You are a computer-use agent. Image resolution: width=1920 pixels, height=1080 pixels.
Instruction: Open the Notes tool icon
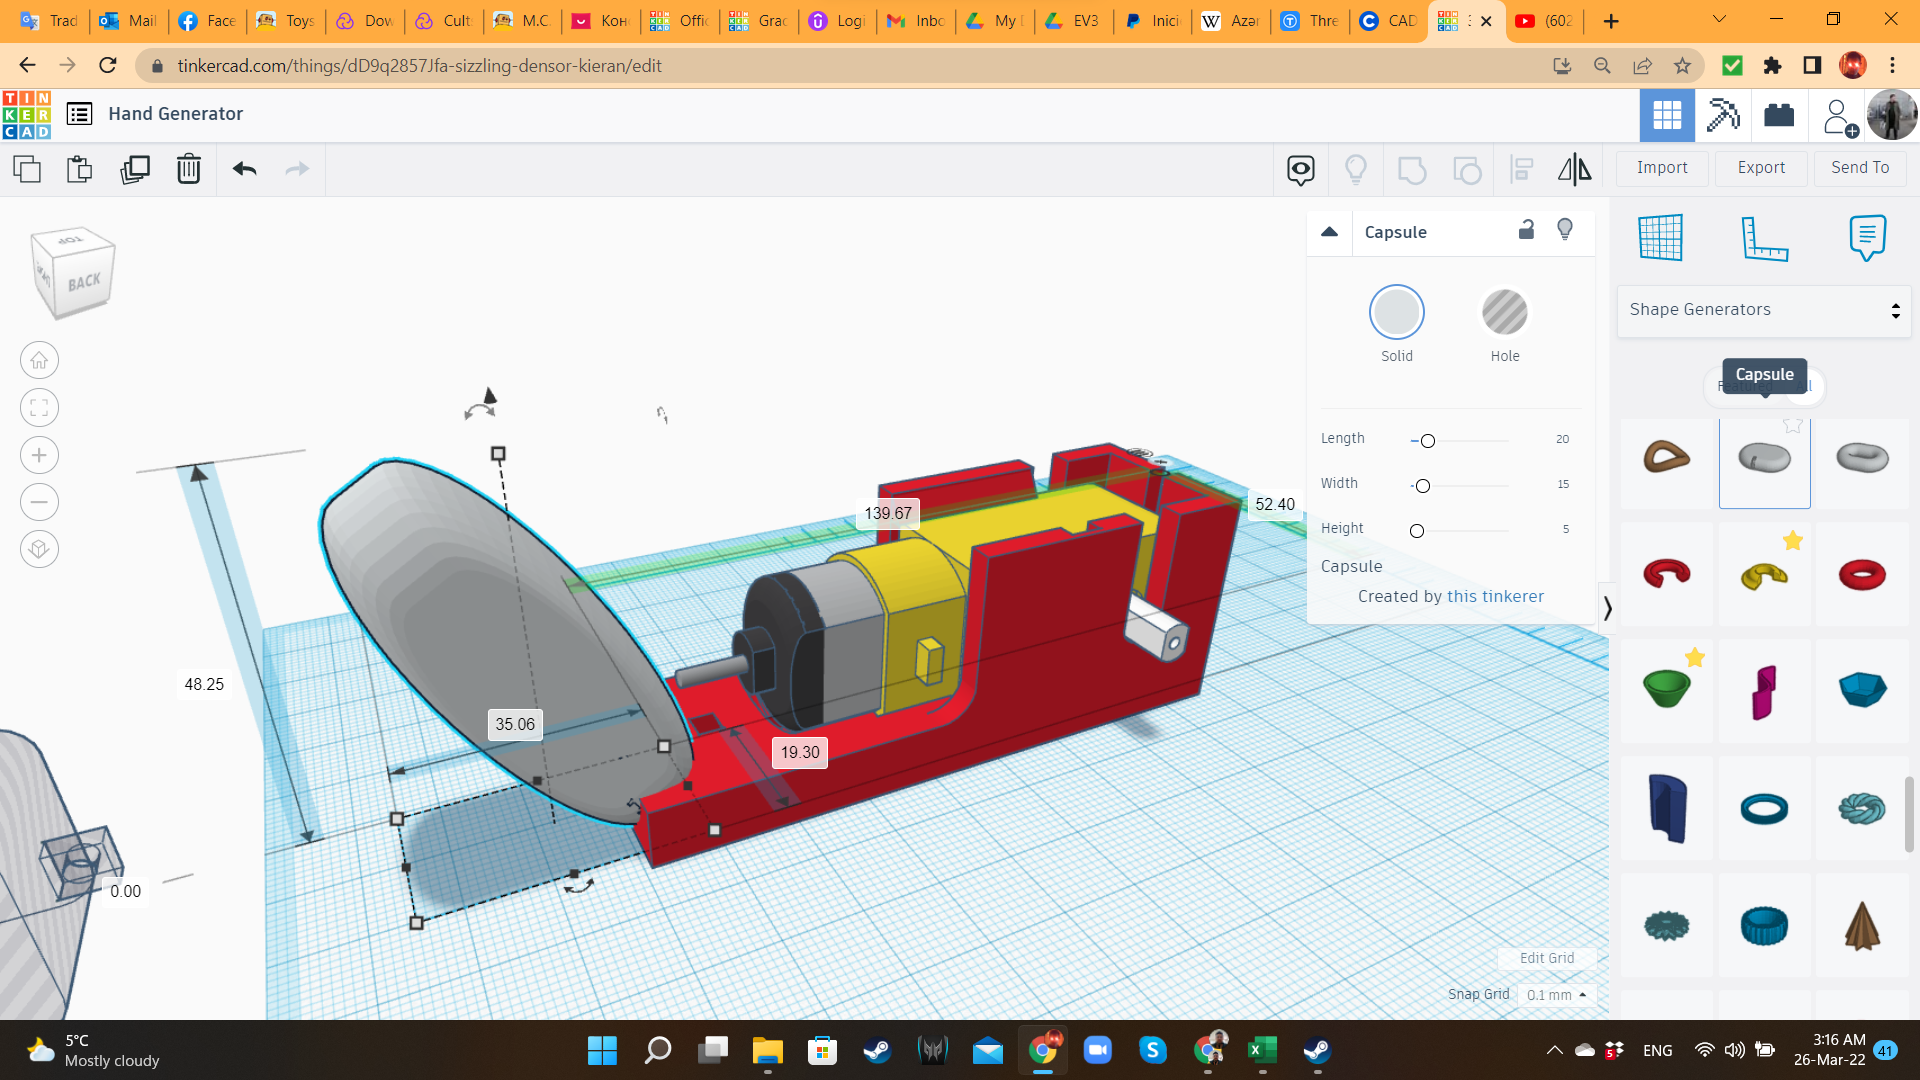[x=1866, y=237]
